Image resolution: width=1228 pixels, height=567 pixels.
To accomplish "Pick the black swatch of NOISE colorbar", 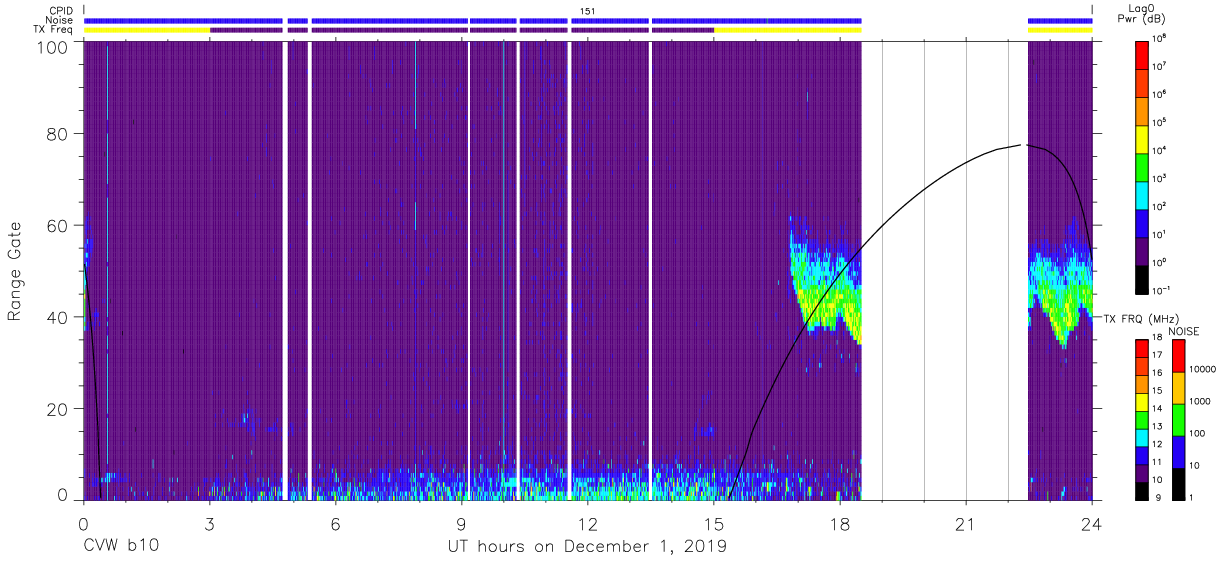I will pos(1178,482).
